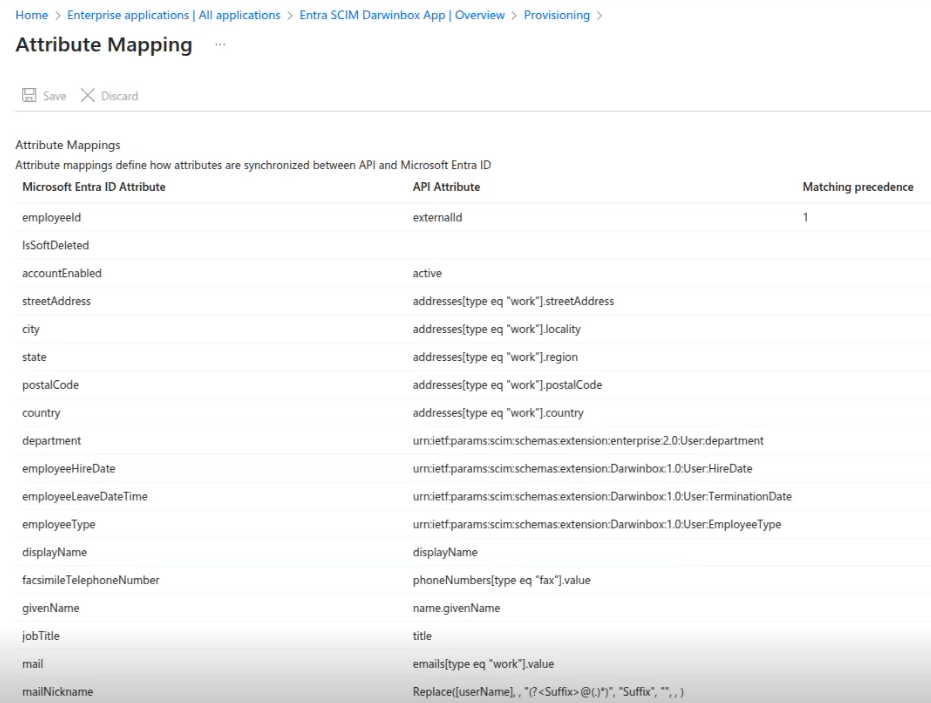Click the Matching precedence column header
The width and height of the screenshot is (931, 703).
(858, 187)
